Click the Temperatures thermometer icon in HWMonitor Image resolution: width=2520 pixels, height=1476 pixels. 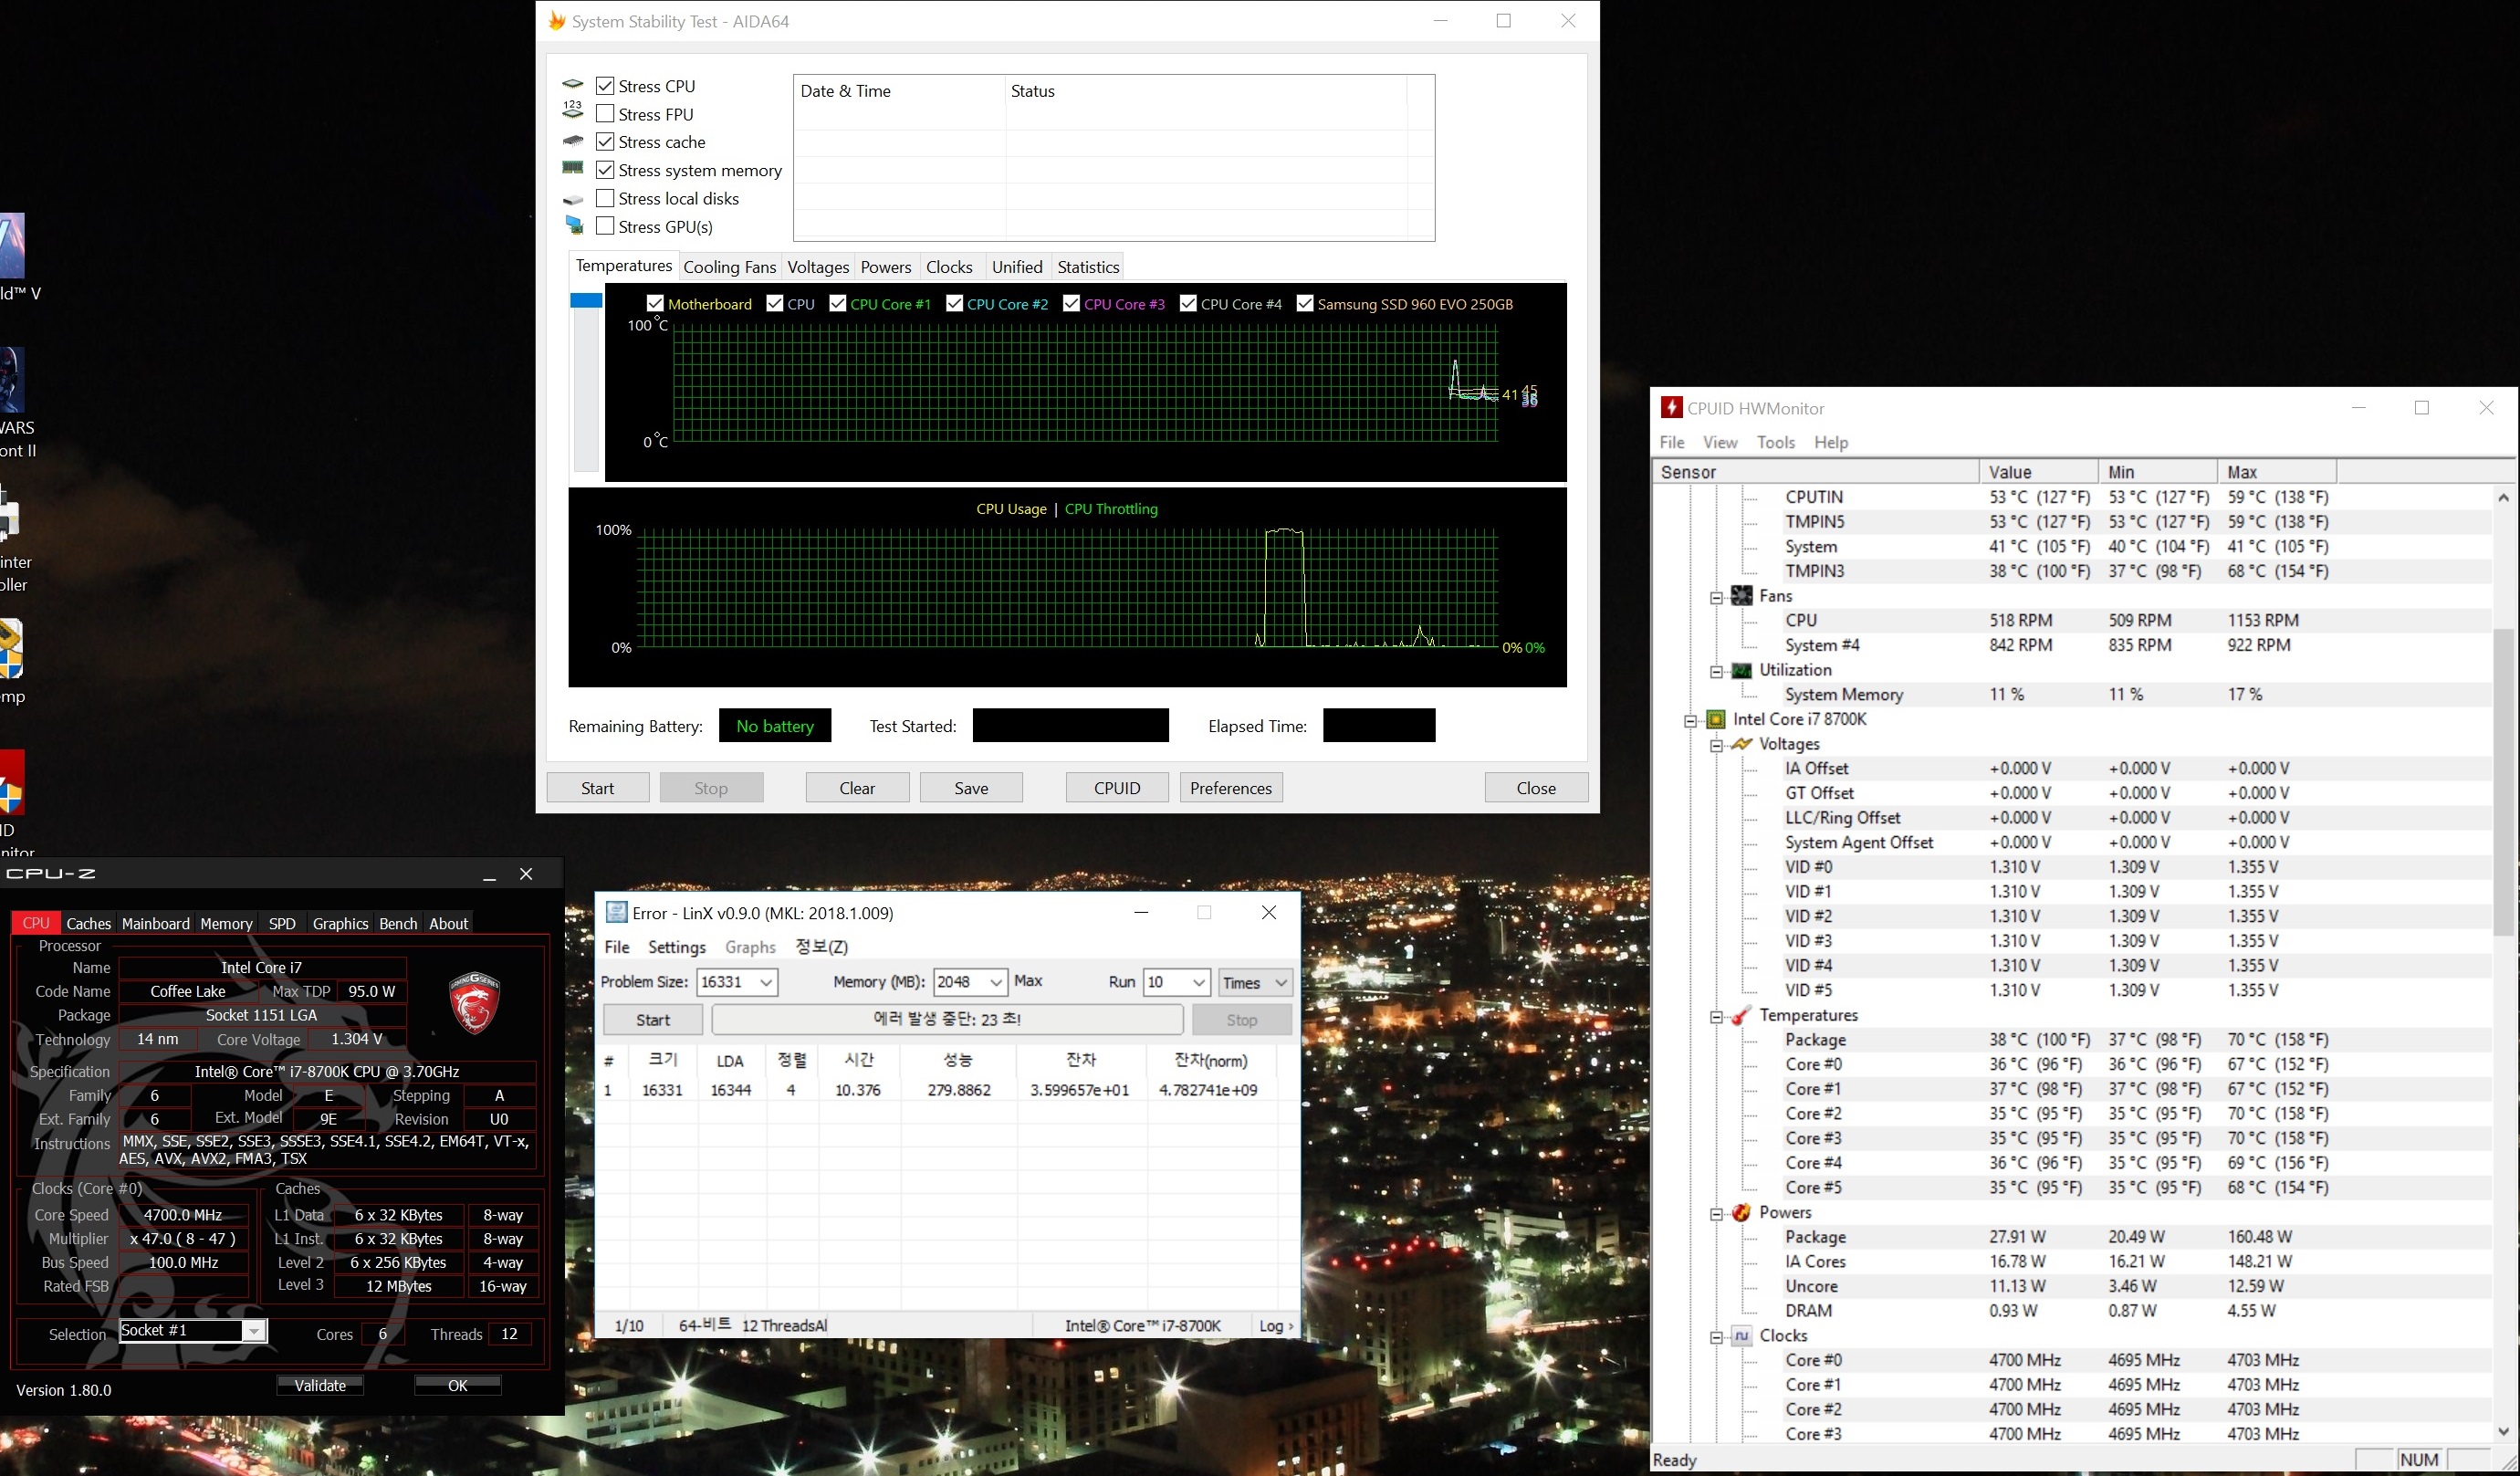[1742, 1015]
